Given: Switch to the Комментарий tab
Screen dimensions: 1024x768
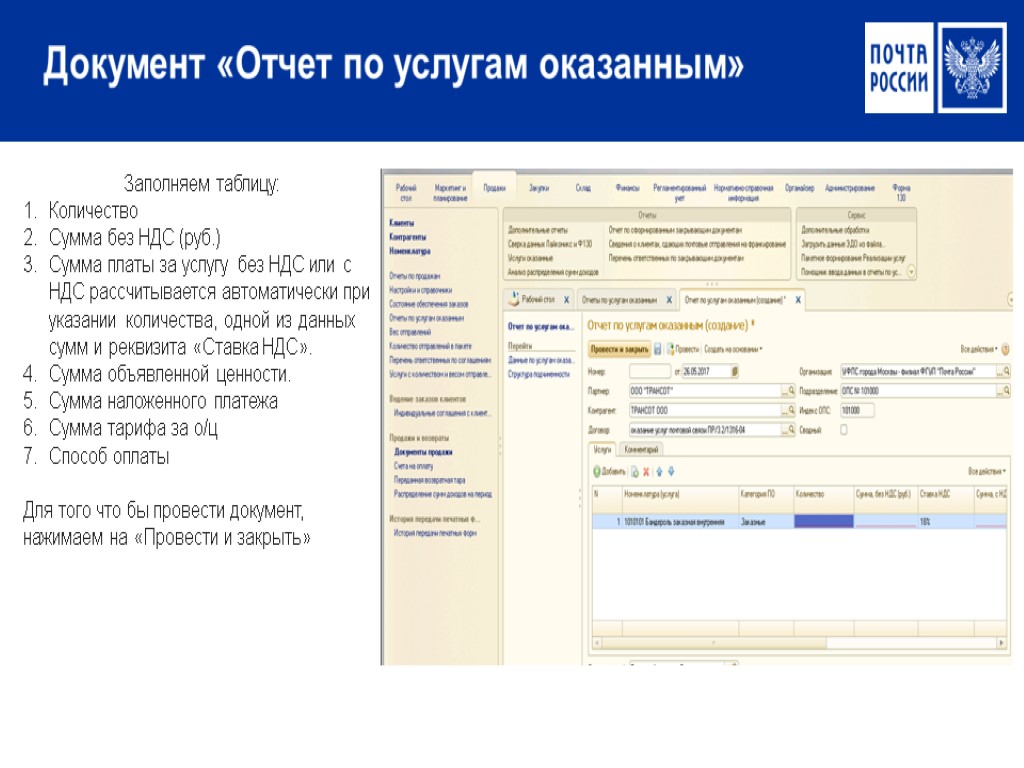Looking at the screenshot, I should (641, 449).
